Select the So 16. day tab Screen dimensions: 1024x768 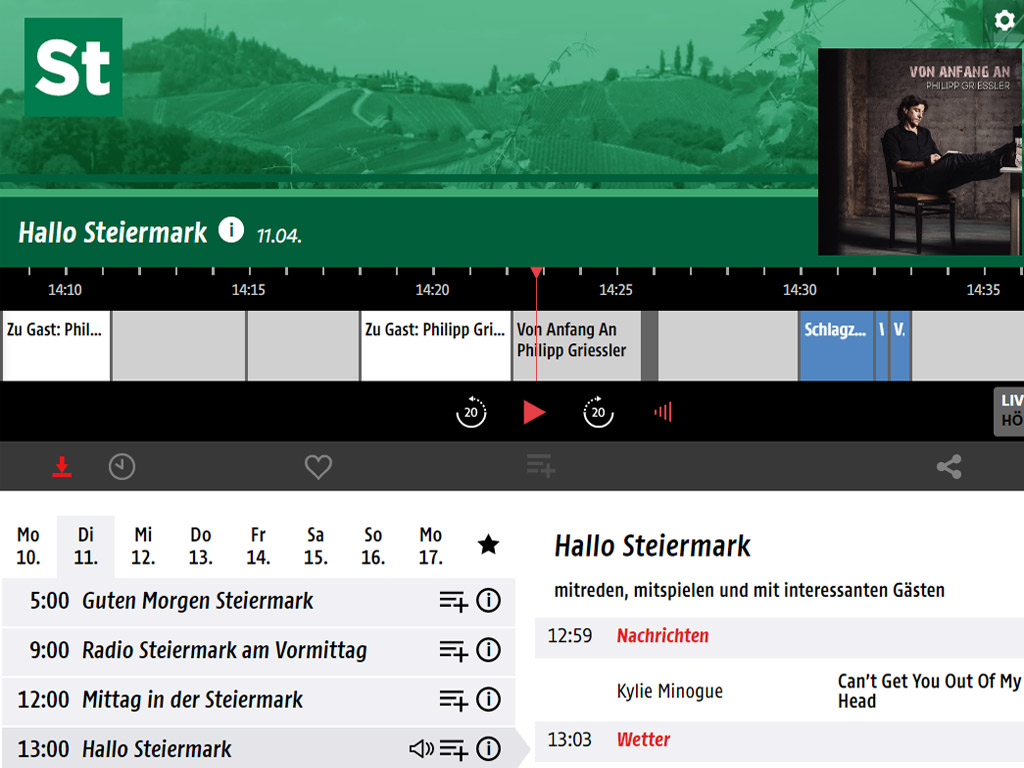click(x=373, y=546)
